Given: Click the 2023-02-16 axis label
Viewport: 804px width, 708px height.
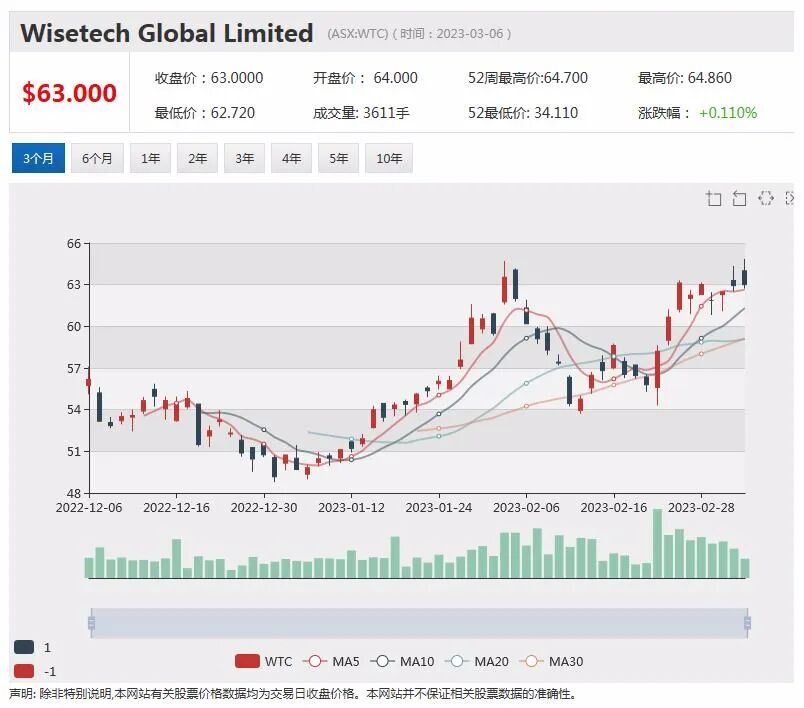Looking at the screenshot, I should point(614,508).
